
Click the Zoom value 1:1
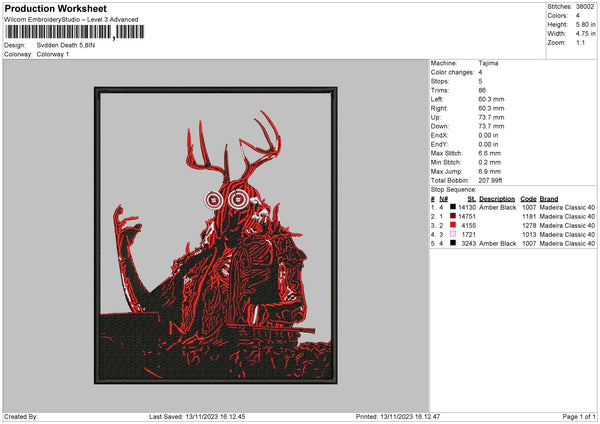tap(583, 45)
